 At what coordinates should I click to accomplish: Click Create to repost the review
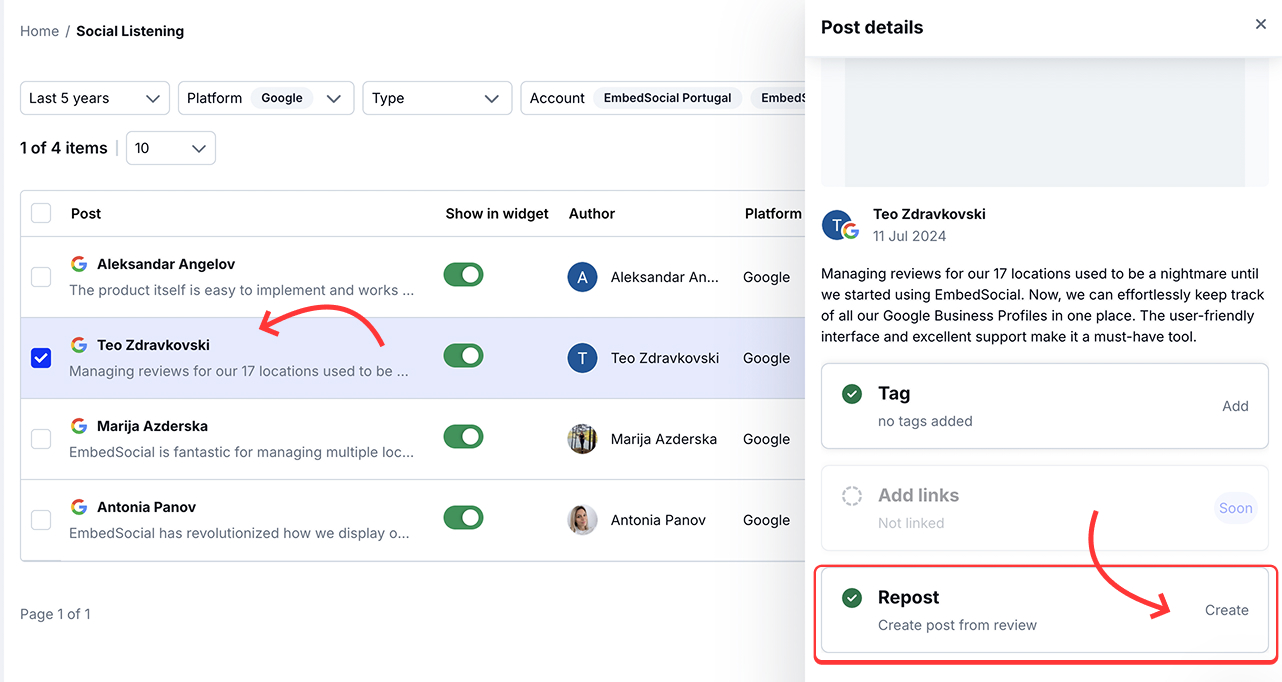click(1226, 610)
